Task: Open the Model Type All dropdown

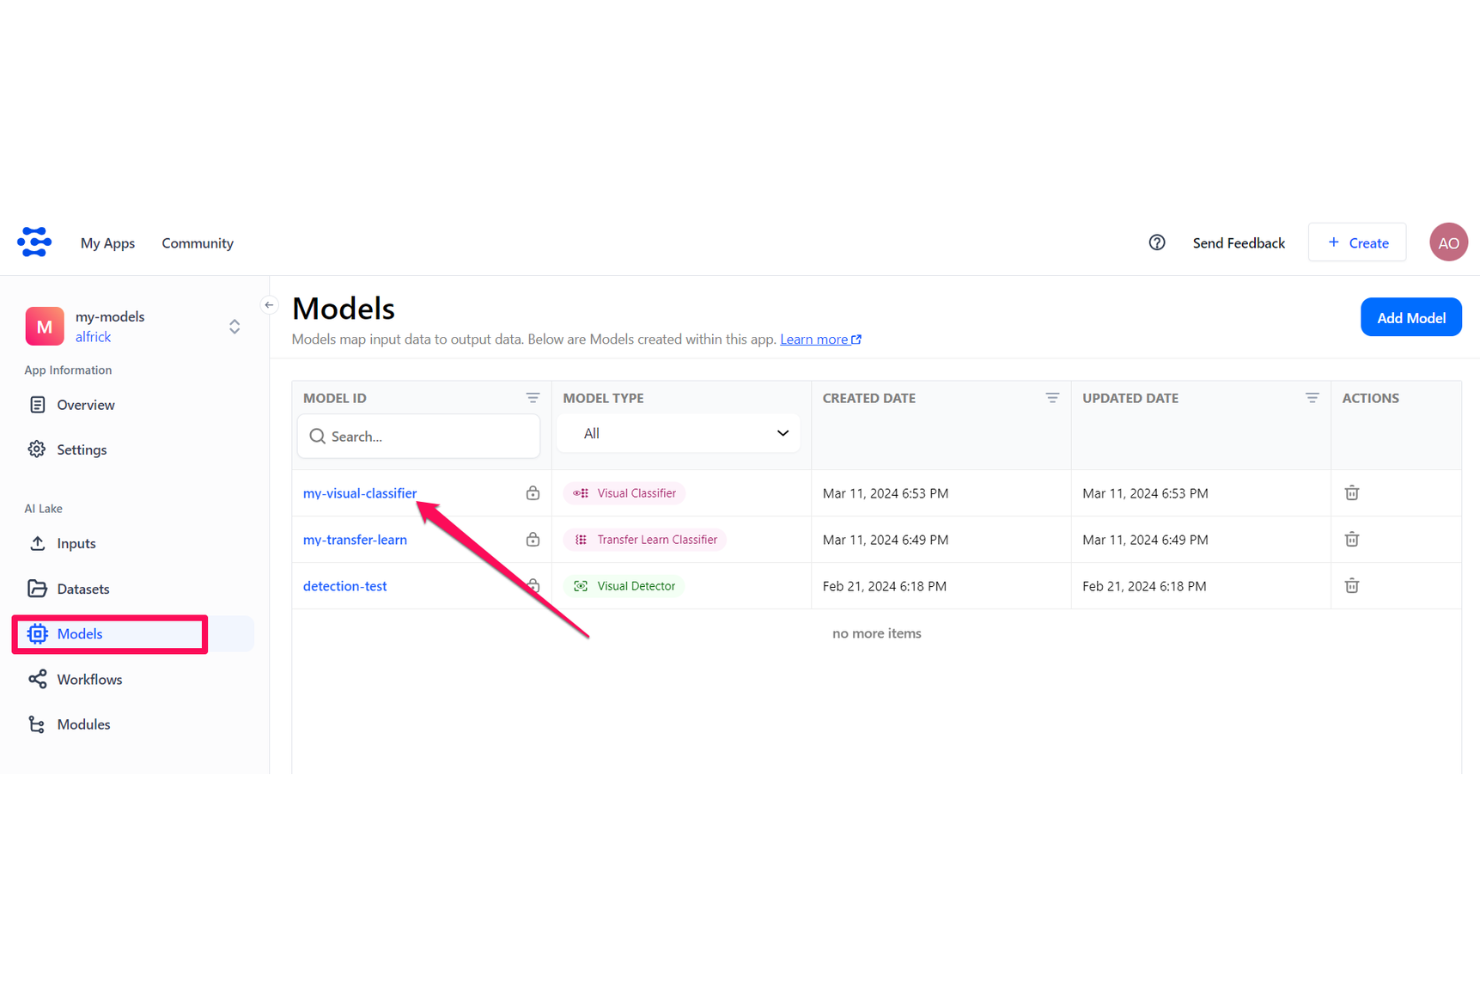Action: tap(679, 434)
